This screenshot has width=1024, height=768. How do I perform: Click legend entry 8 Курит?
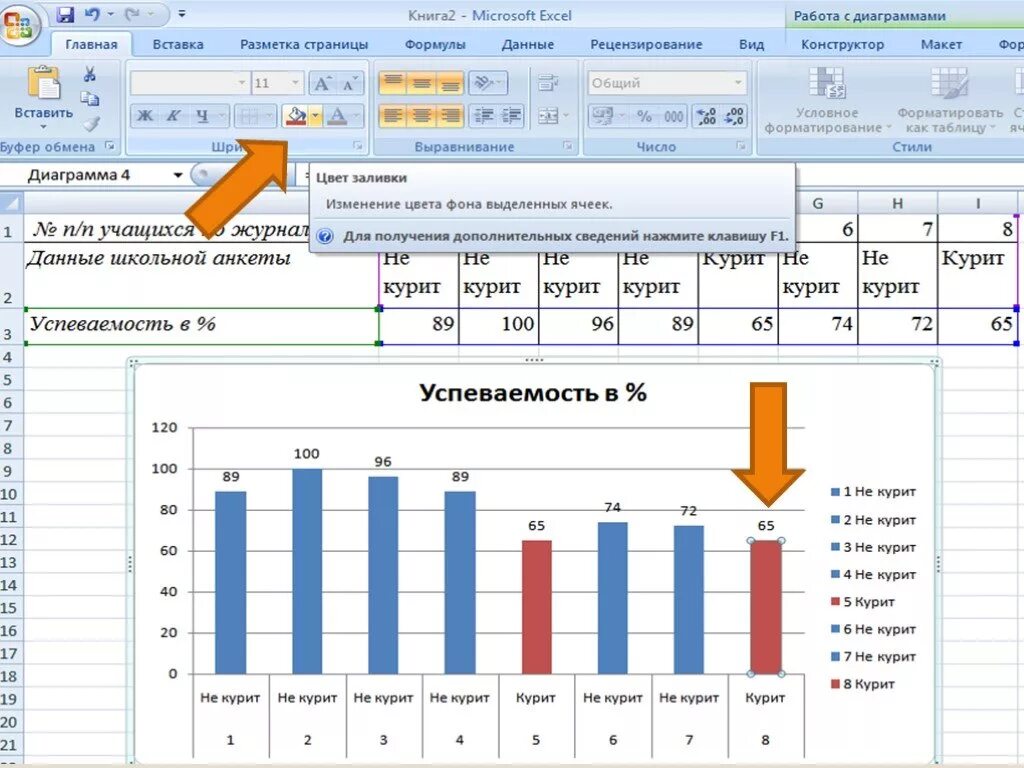coord(862,684)
